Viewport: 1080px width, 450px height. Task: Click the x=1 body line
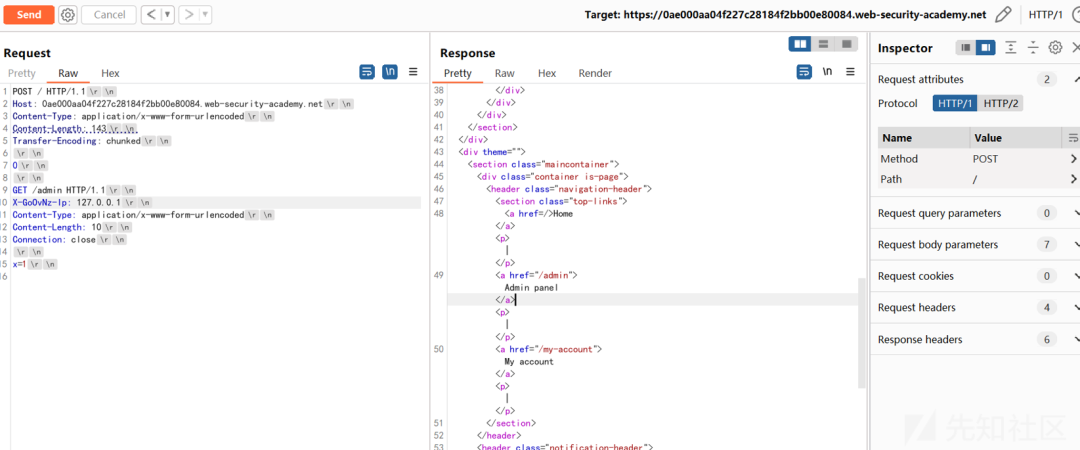click(x=34, y=265)
